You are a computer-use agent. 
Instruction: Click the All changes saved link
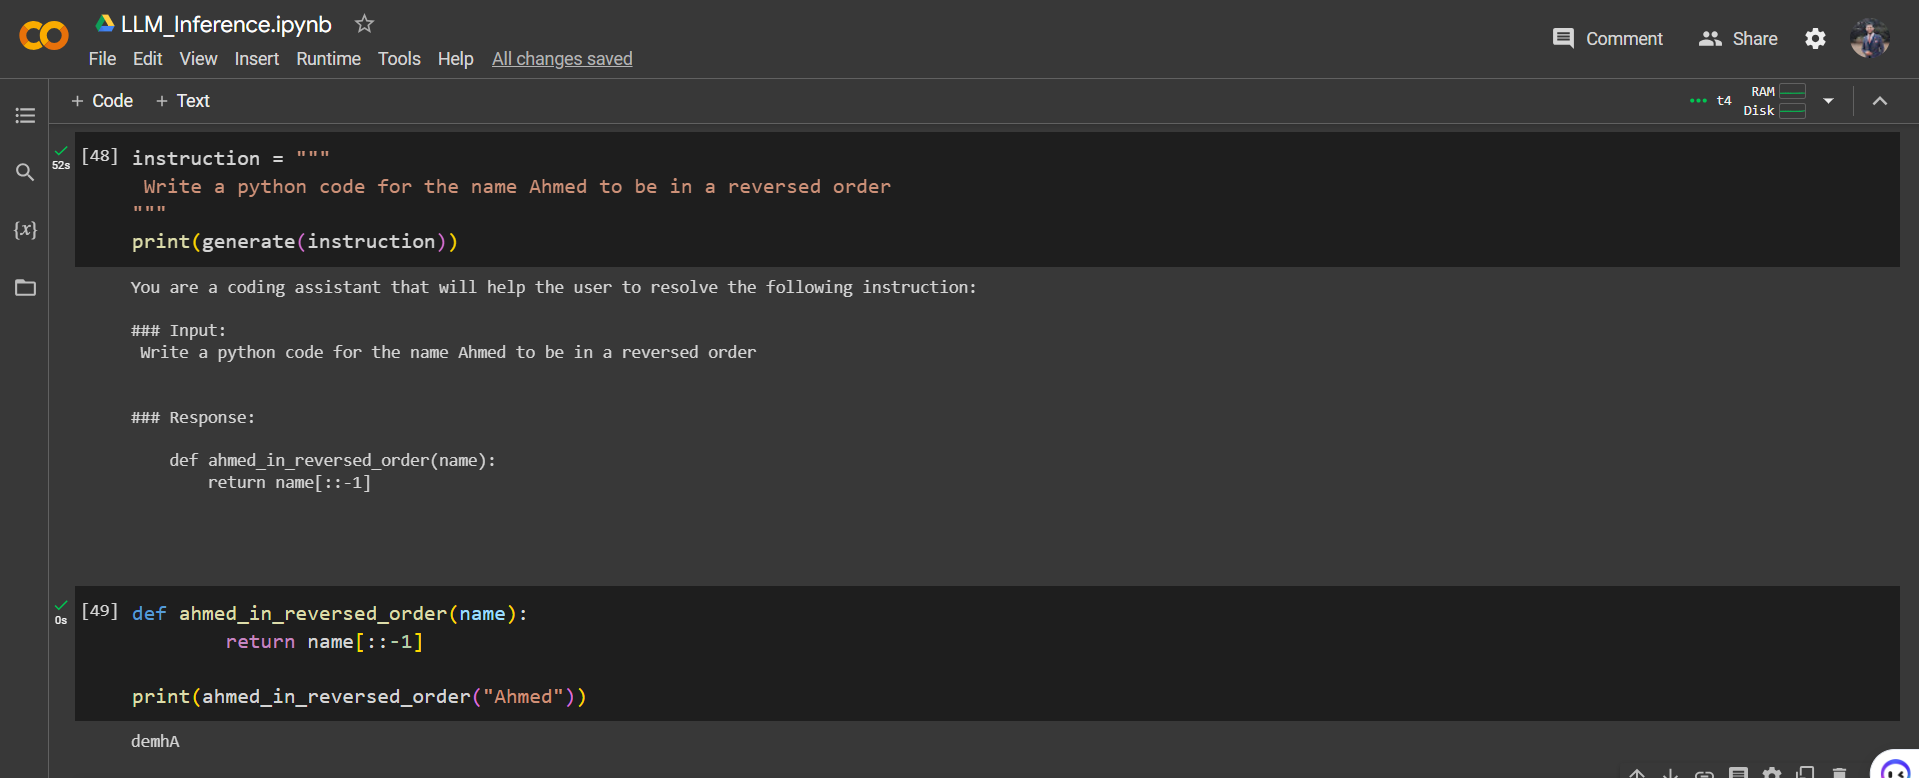(562, 59)
